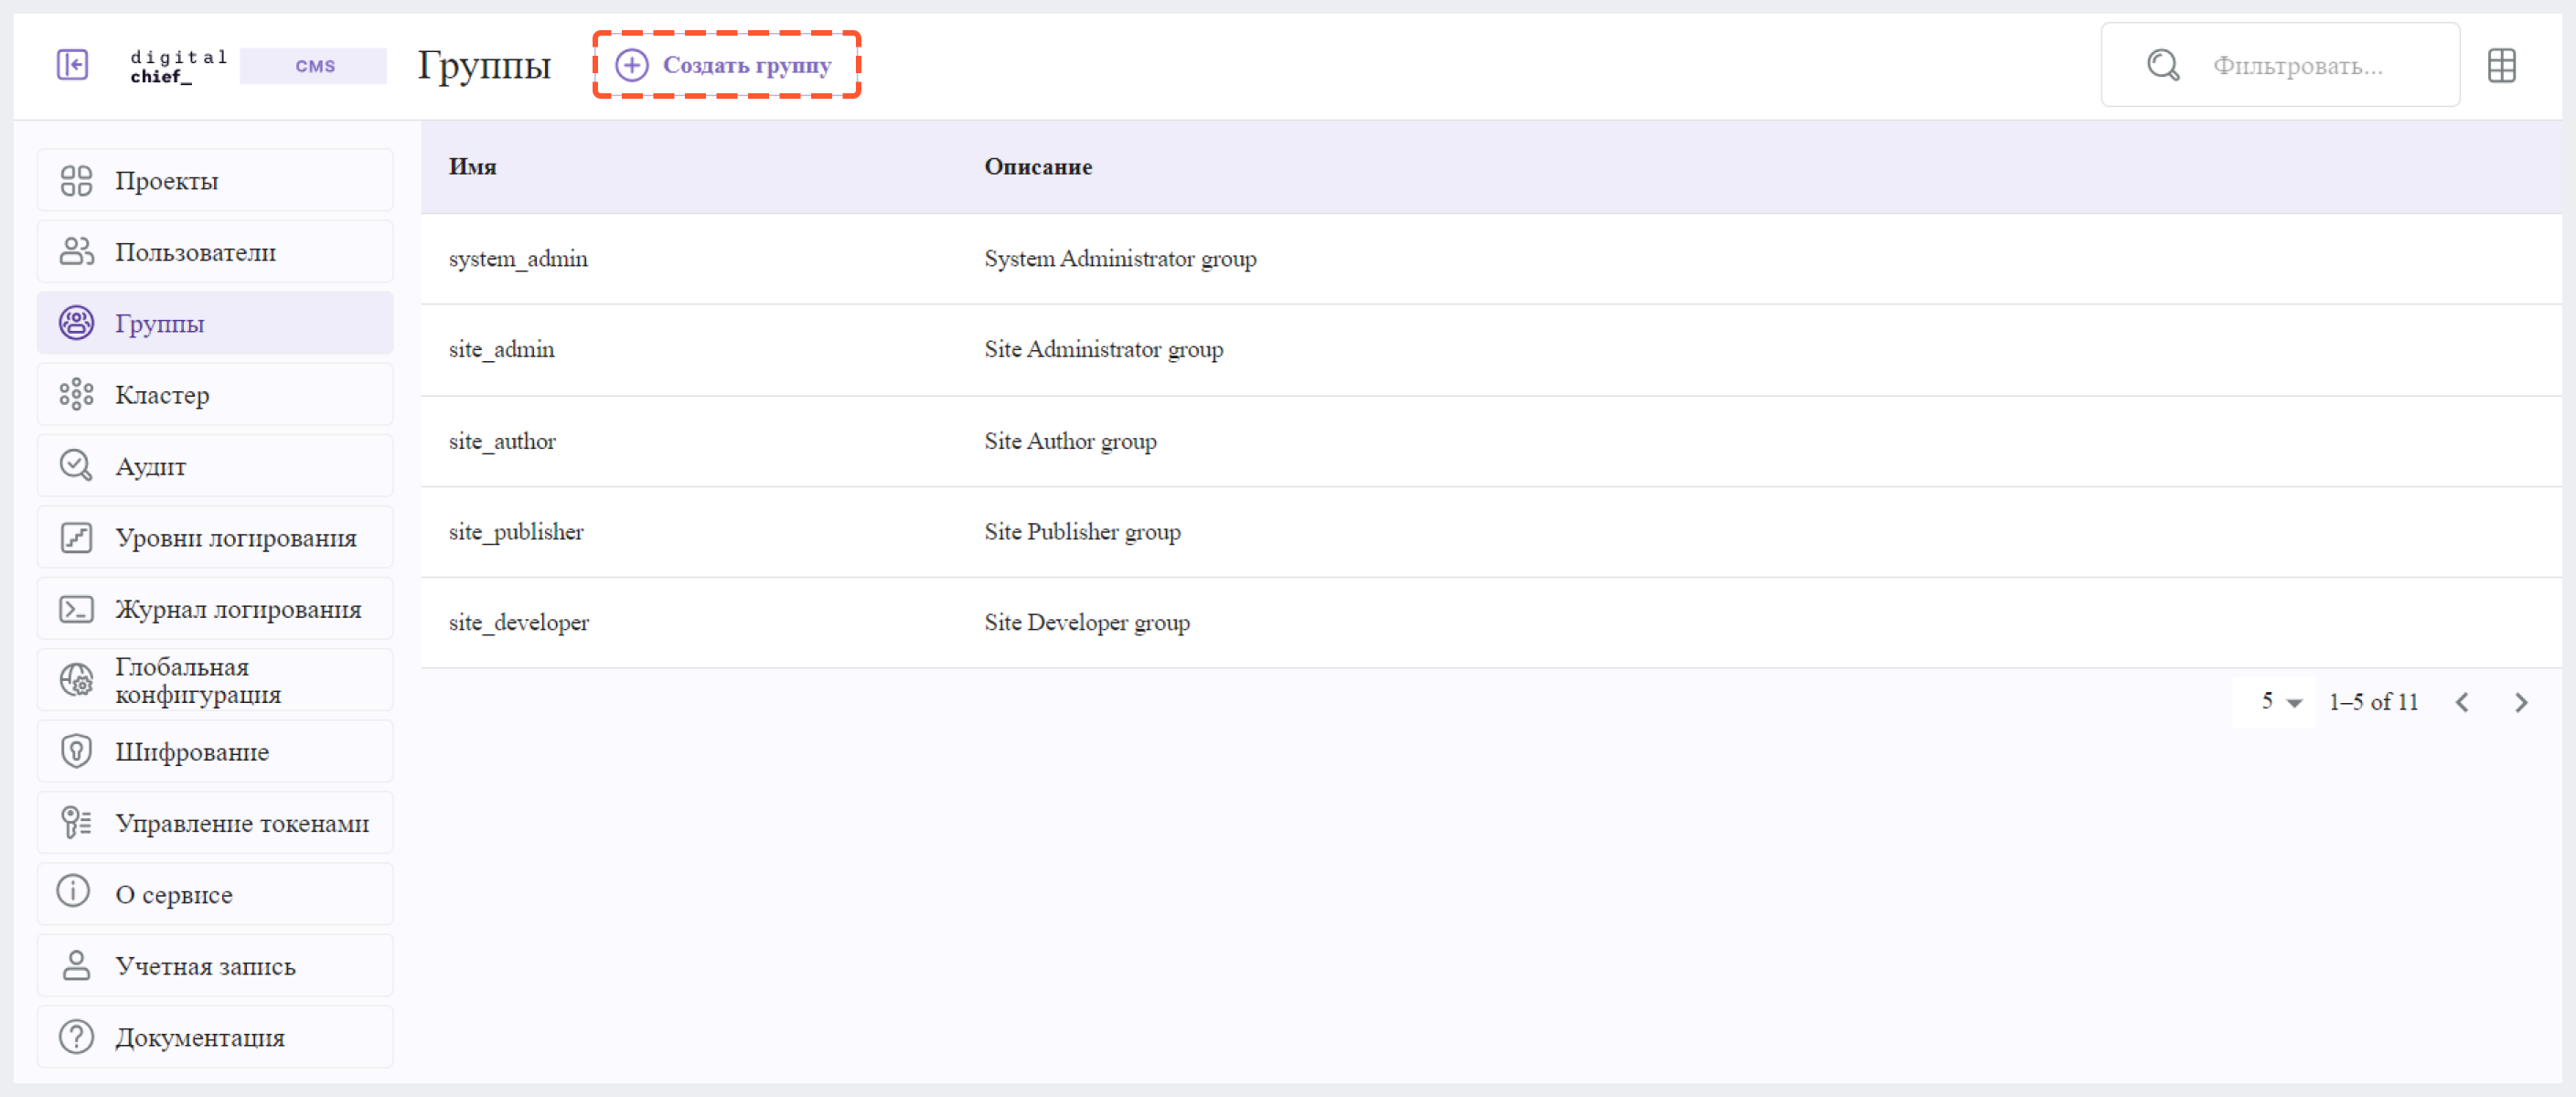Viewport: 2576px width, 1097px height.
Task: Open Шифрование section
Action: [x=215, y=751]
